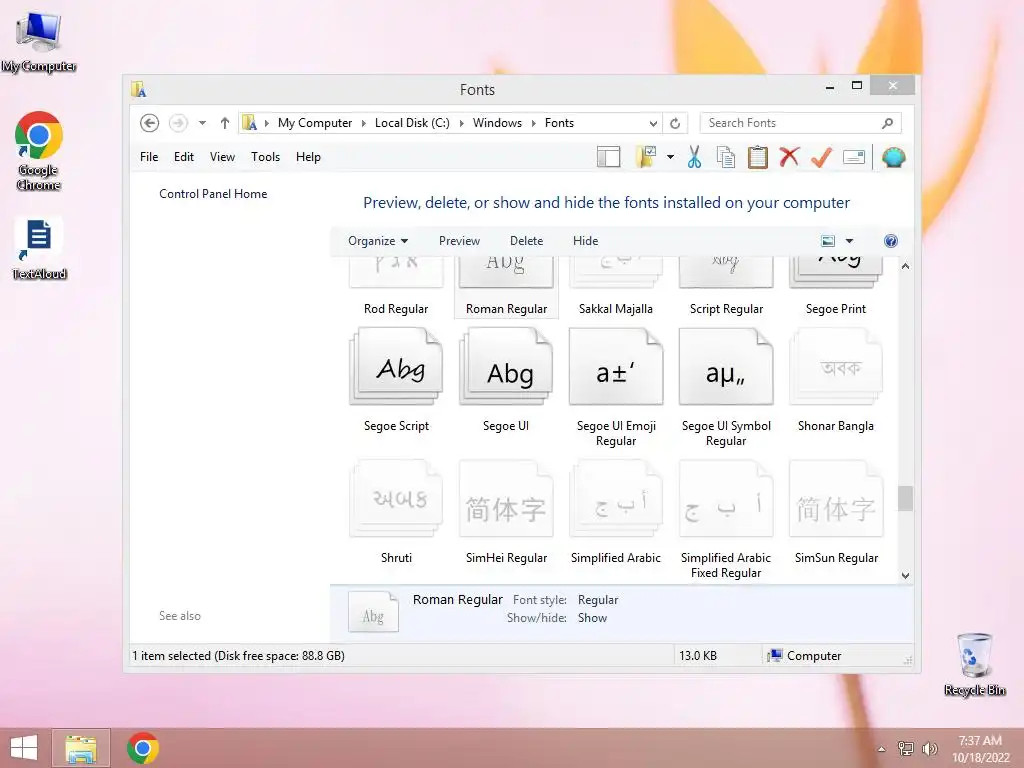Select the Shonar Bangla font
1024x768 pixels.
click(x=836, y=380)
